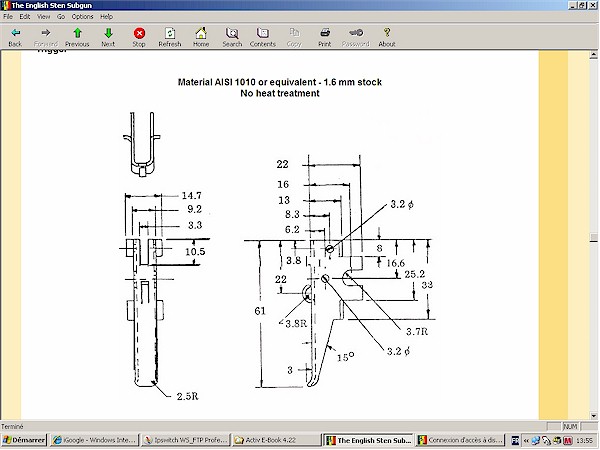The height and width of the screenshot is (450, 600).
Task: Click the 'No heat treatment' text
Action: (280, 93)
